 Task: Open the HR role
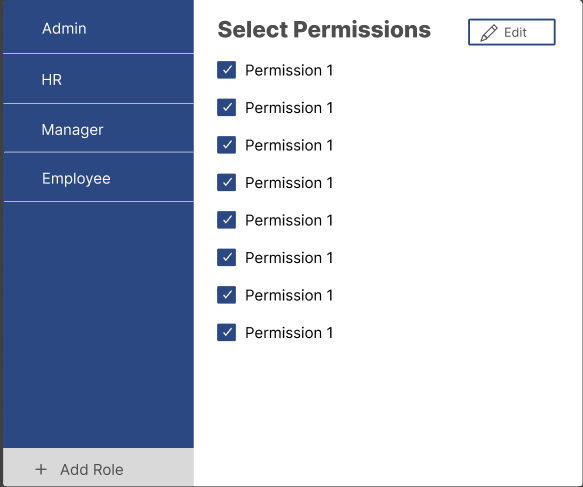click(x=99, y=79)
